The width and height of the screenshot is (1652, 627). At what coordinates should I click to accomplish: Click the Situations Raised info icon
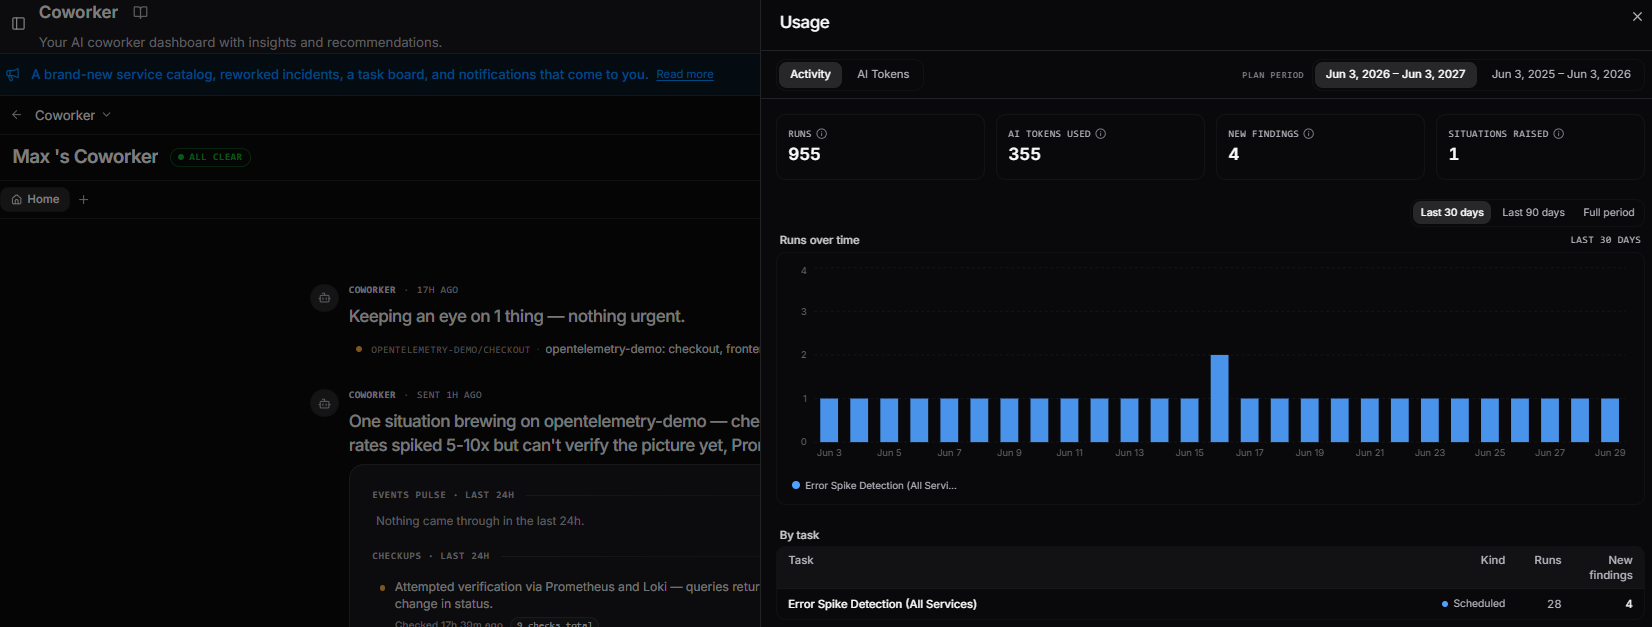click(1559, 134)
